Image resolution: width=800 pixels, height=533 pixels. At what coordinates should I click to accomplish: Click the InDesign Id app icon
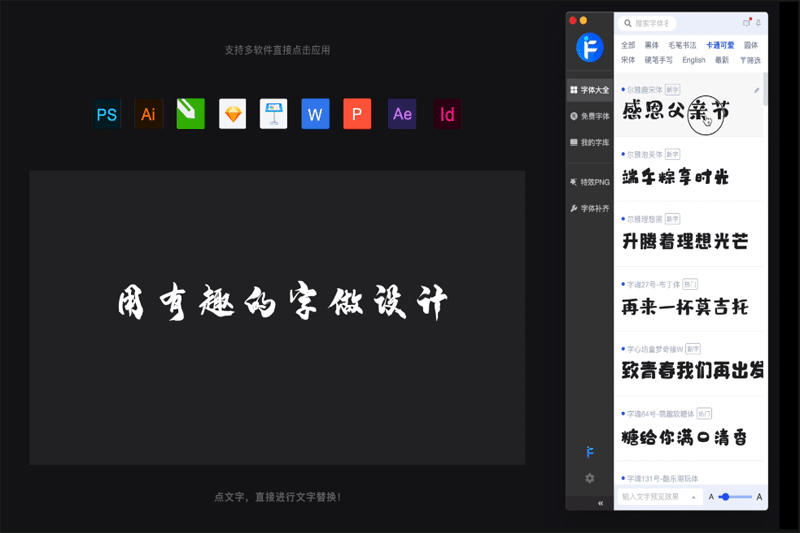[x=447, y=114]
